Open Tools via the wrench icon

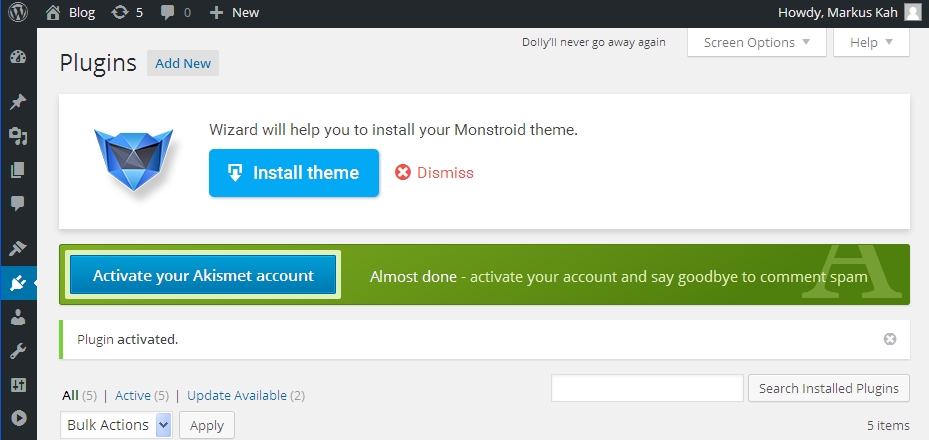[x=18, y=351]
